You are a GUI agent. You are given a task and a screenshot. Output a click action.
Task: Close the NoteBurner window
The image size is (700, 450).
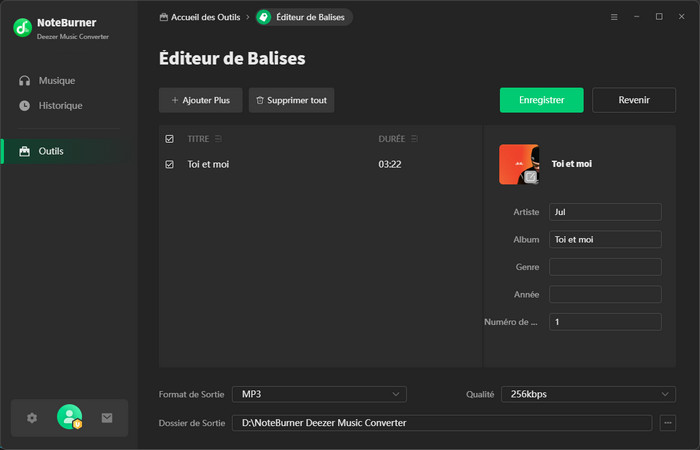pos(682,17)
